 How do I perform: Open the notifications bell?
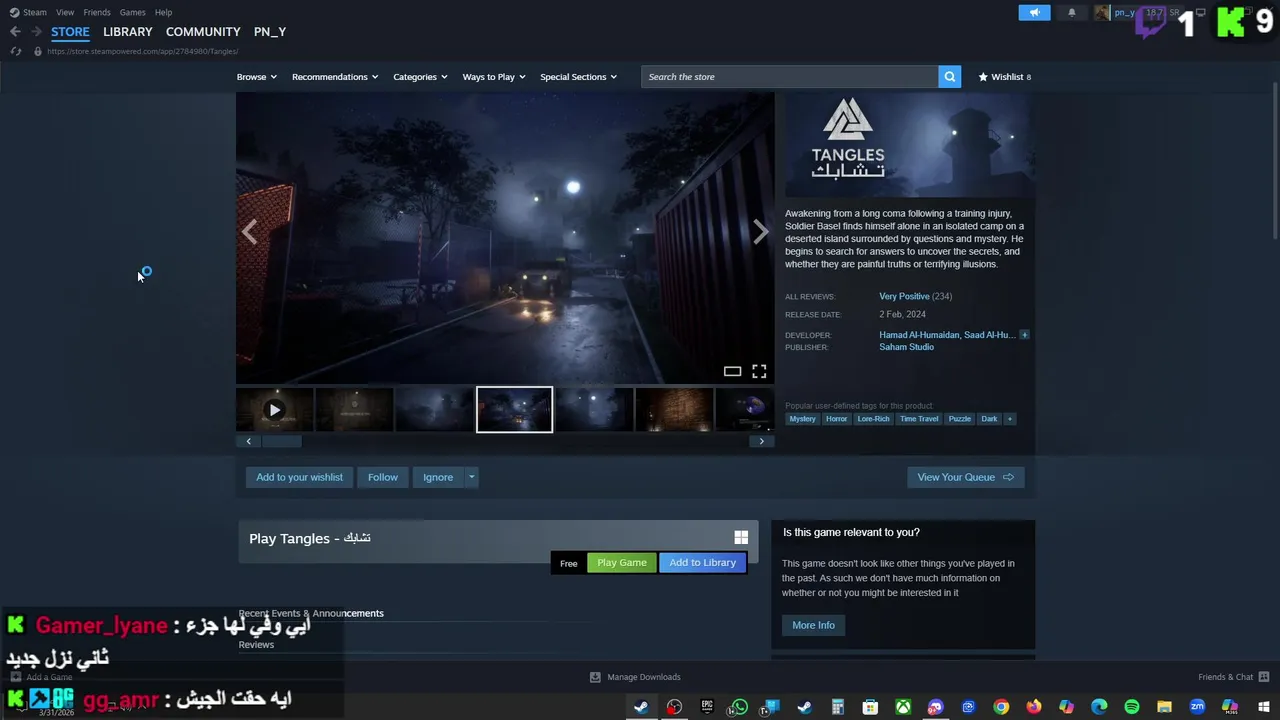(x=1072, y=13)
